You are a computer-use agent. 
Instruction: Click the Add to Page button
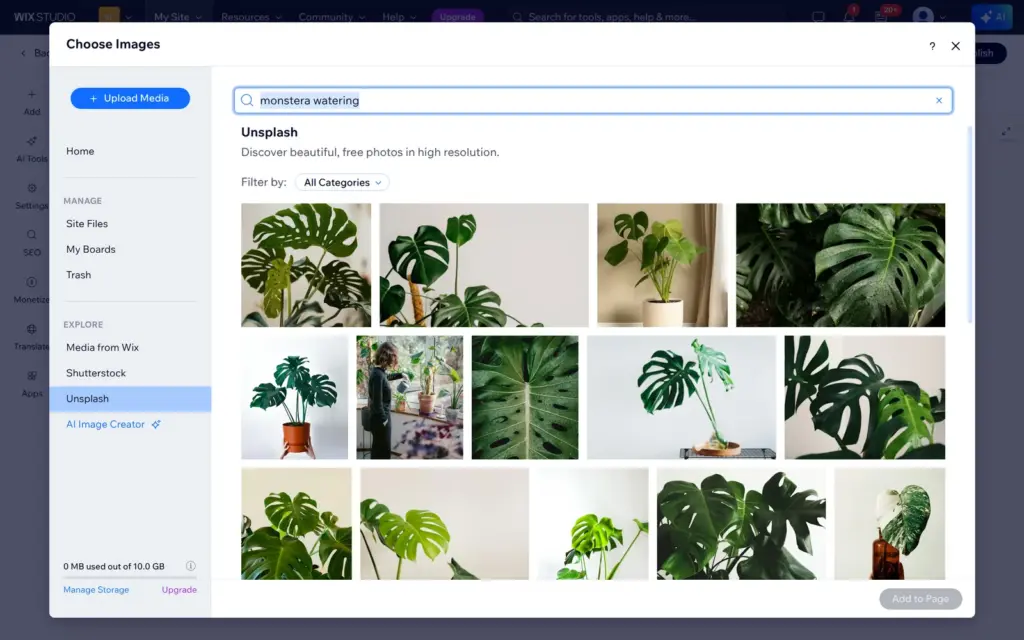[x=920, y=599]
